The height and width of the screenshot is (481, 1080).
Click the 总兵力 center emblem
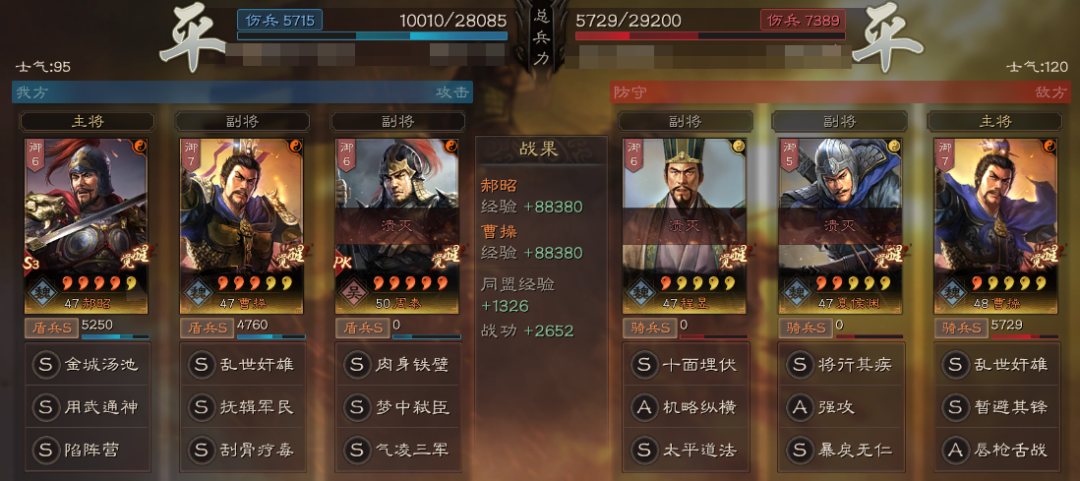coord(541,38)
